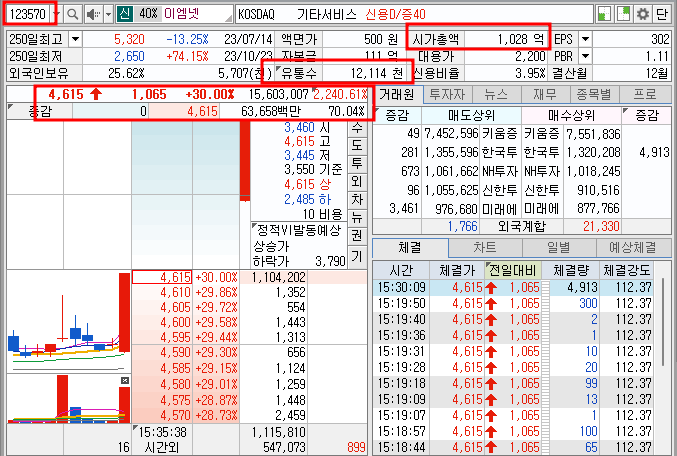Click the 체결량 column header
The image size is (677, 456).
570,271
